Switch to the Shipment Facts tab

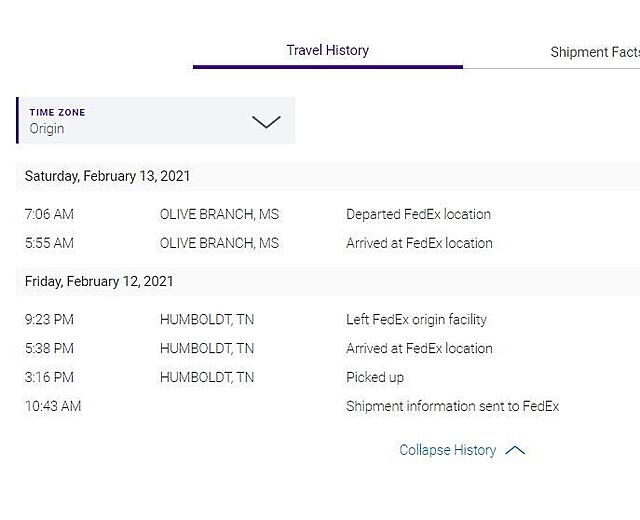tap(595, 52)
